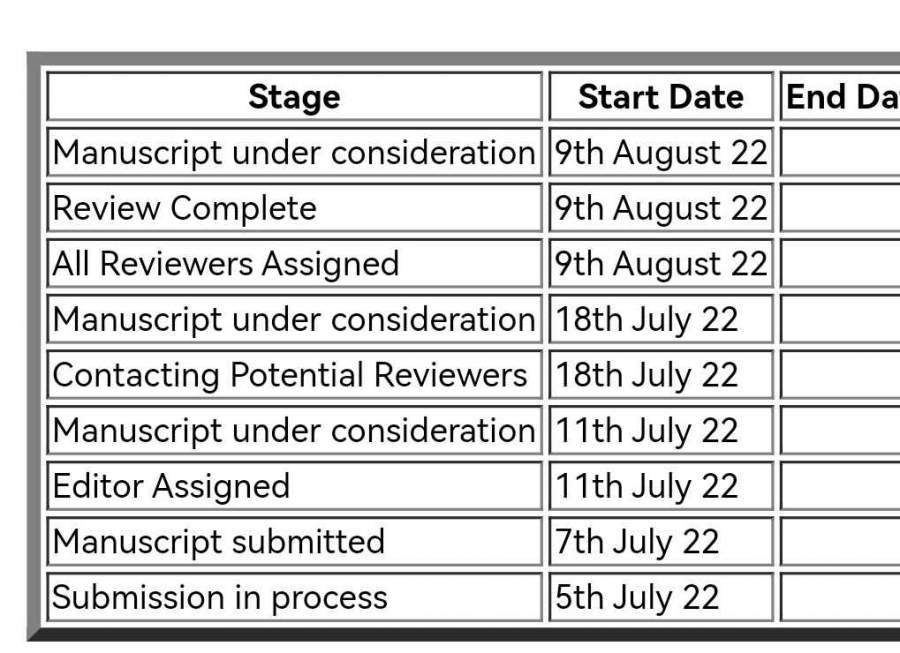Select "Manuscript under consideration" dated 11th July
Viewport: 900px width, 653px height.
(294, 431)
